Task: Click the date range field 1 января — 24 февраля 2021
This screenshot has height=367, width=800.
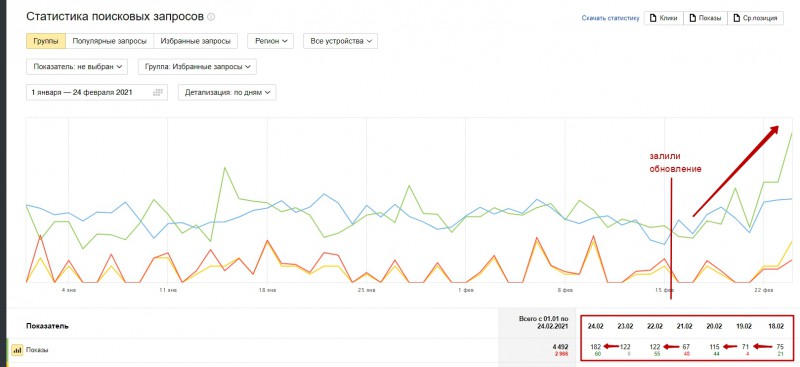Action: point(97,92)
